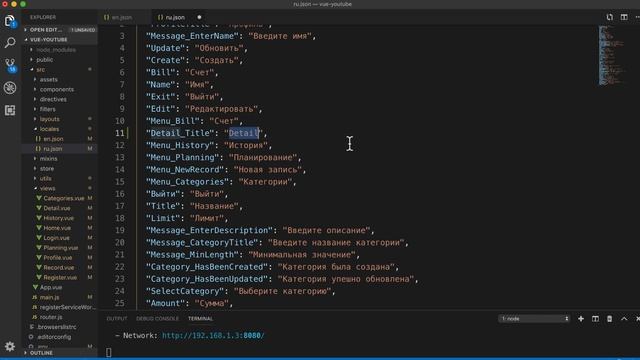
Task: Open the Search view icon
Action: pos(10,42)
